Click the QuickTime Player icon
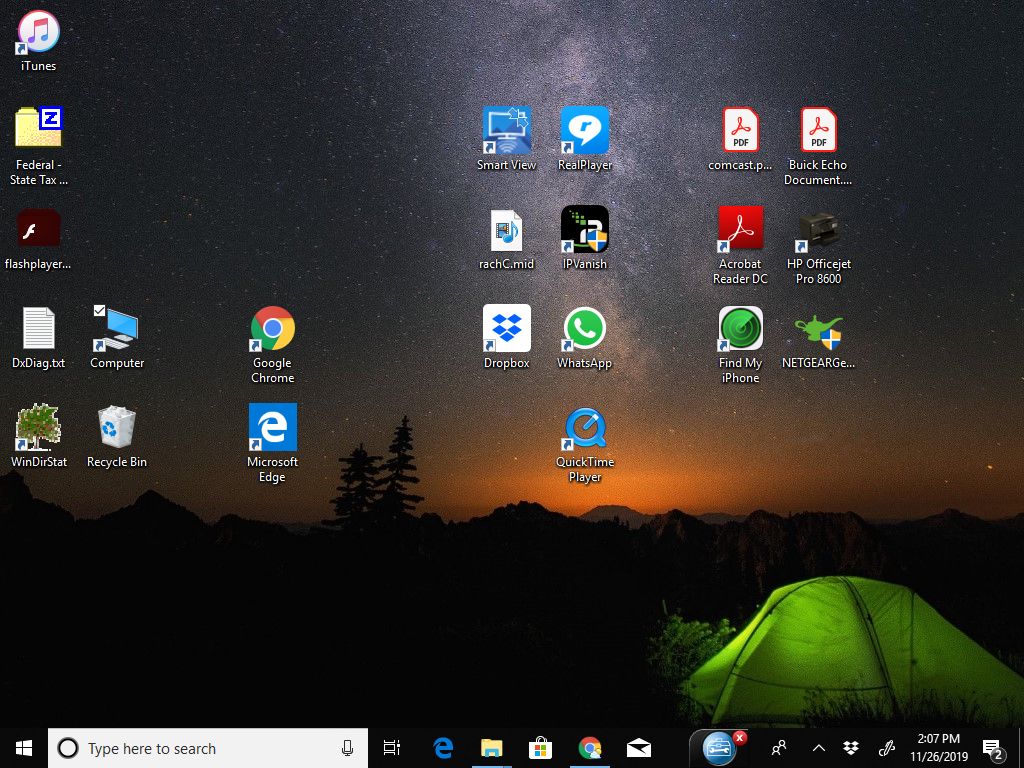The height and width of the screenshot is (768, 1024). 585,428
